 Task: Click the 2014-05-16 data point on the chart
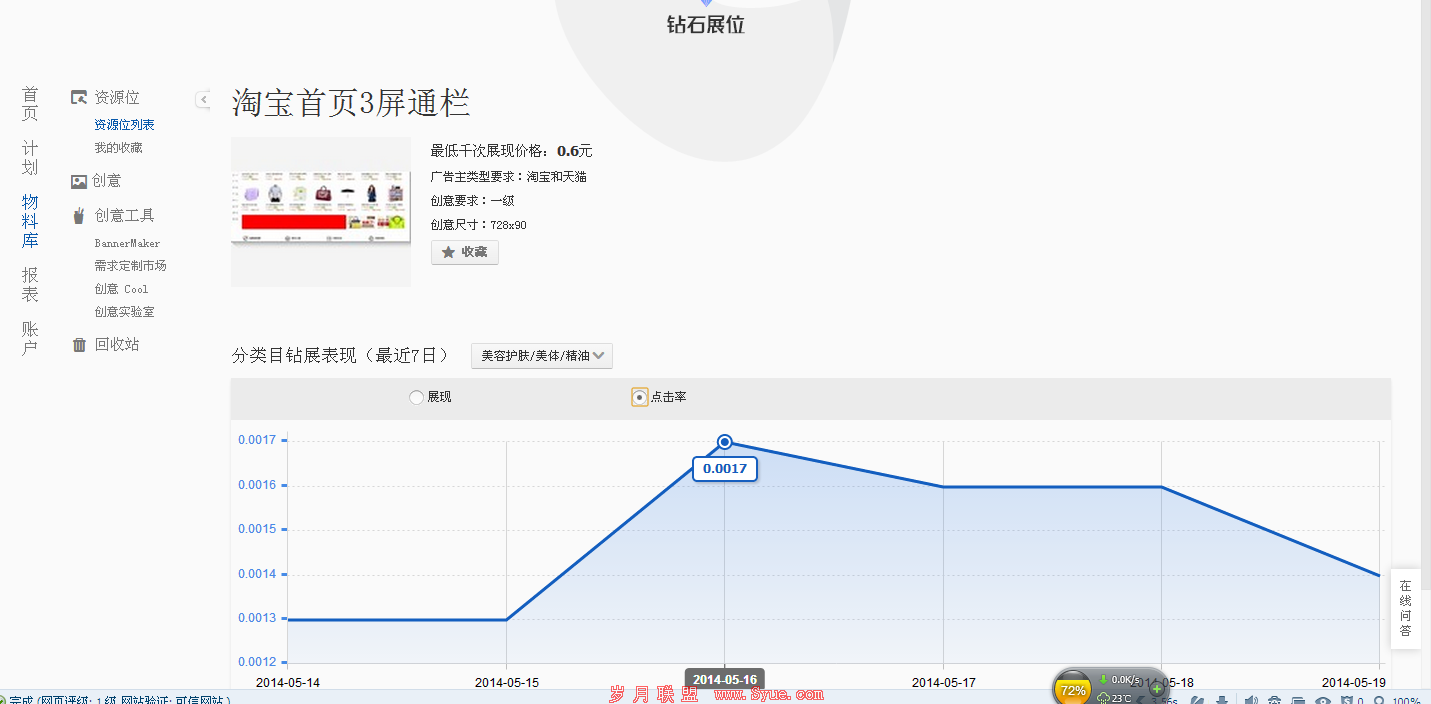725,442
